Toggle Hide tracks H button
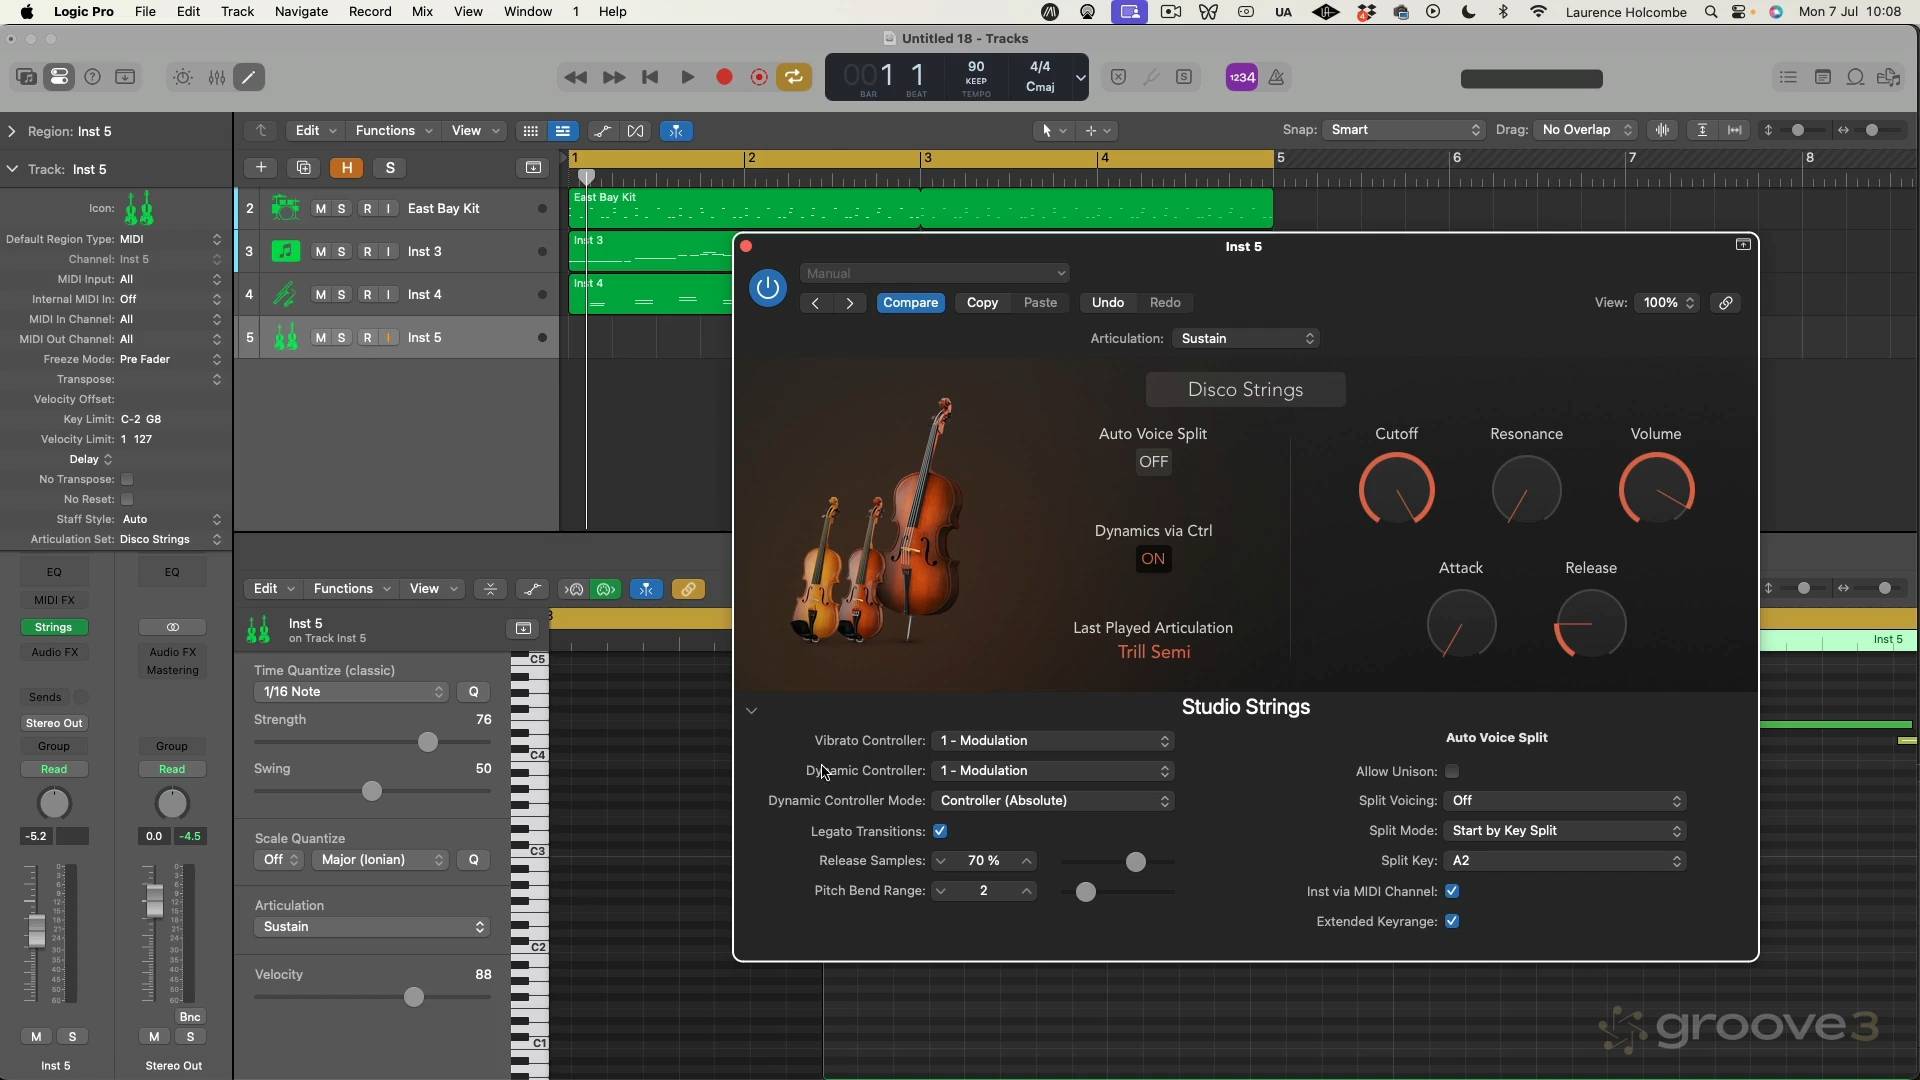 click(347, 168)
